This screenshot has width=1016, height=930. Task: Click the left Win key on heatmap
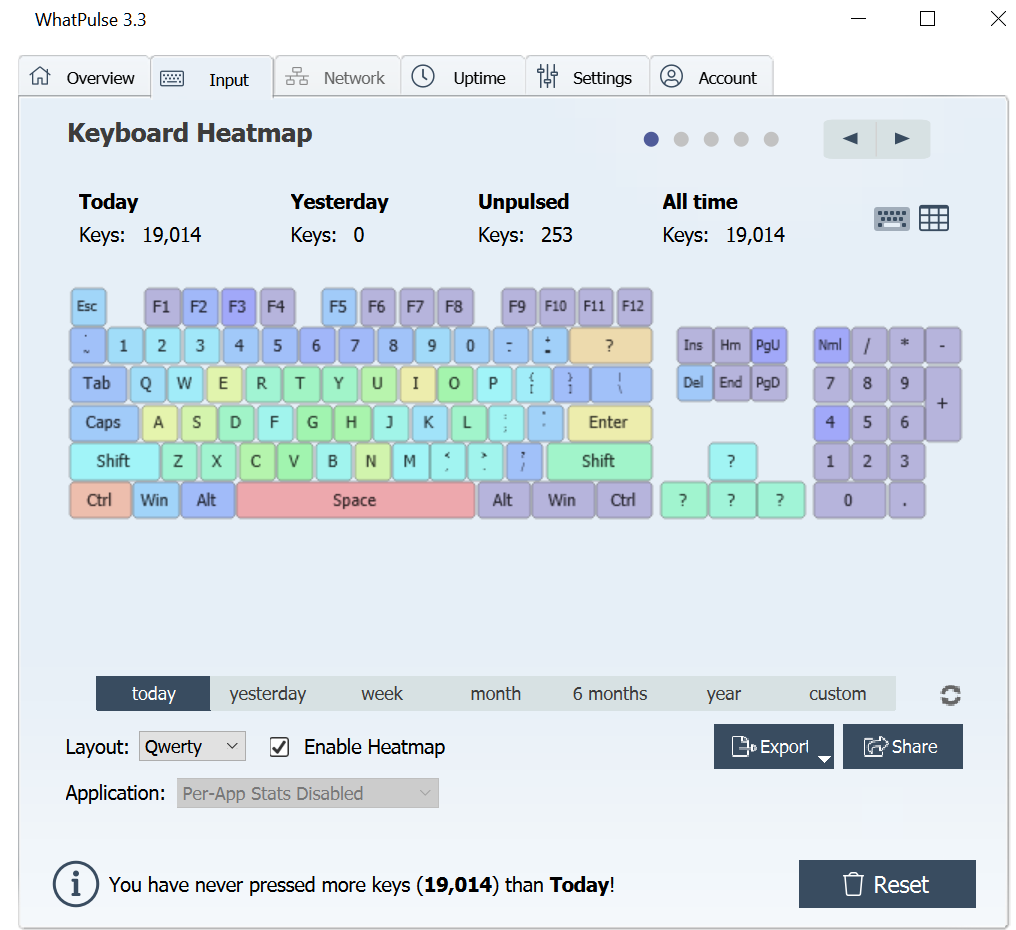point(156,500)
